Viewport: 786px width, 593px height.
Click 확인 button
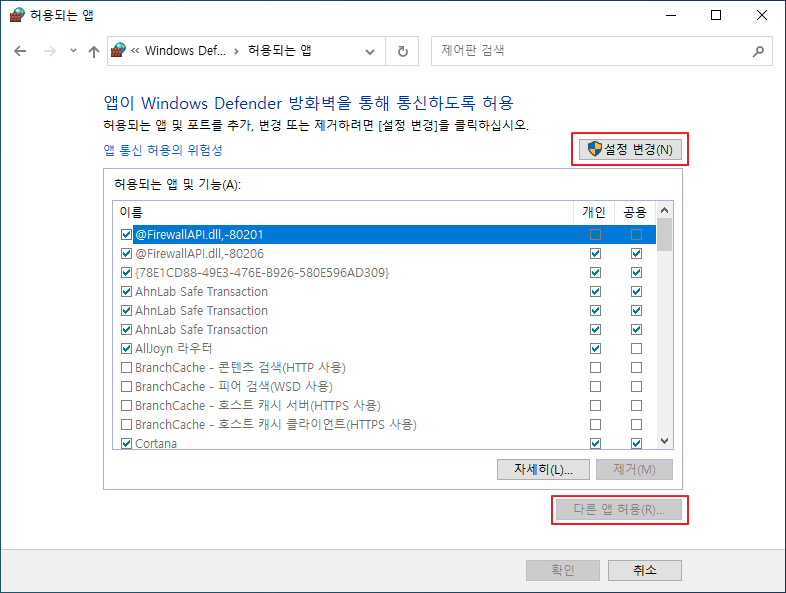(563, 570)
